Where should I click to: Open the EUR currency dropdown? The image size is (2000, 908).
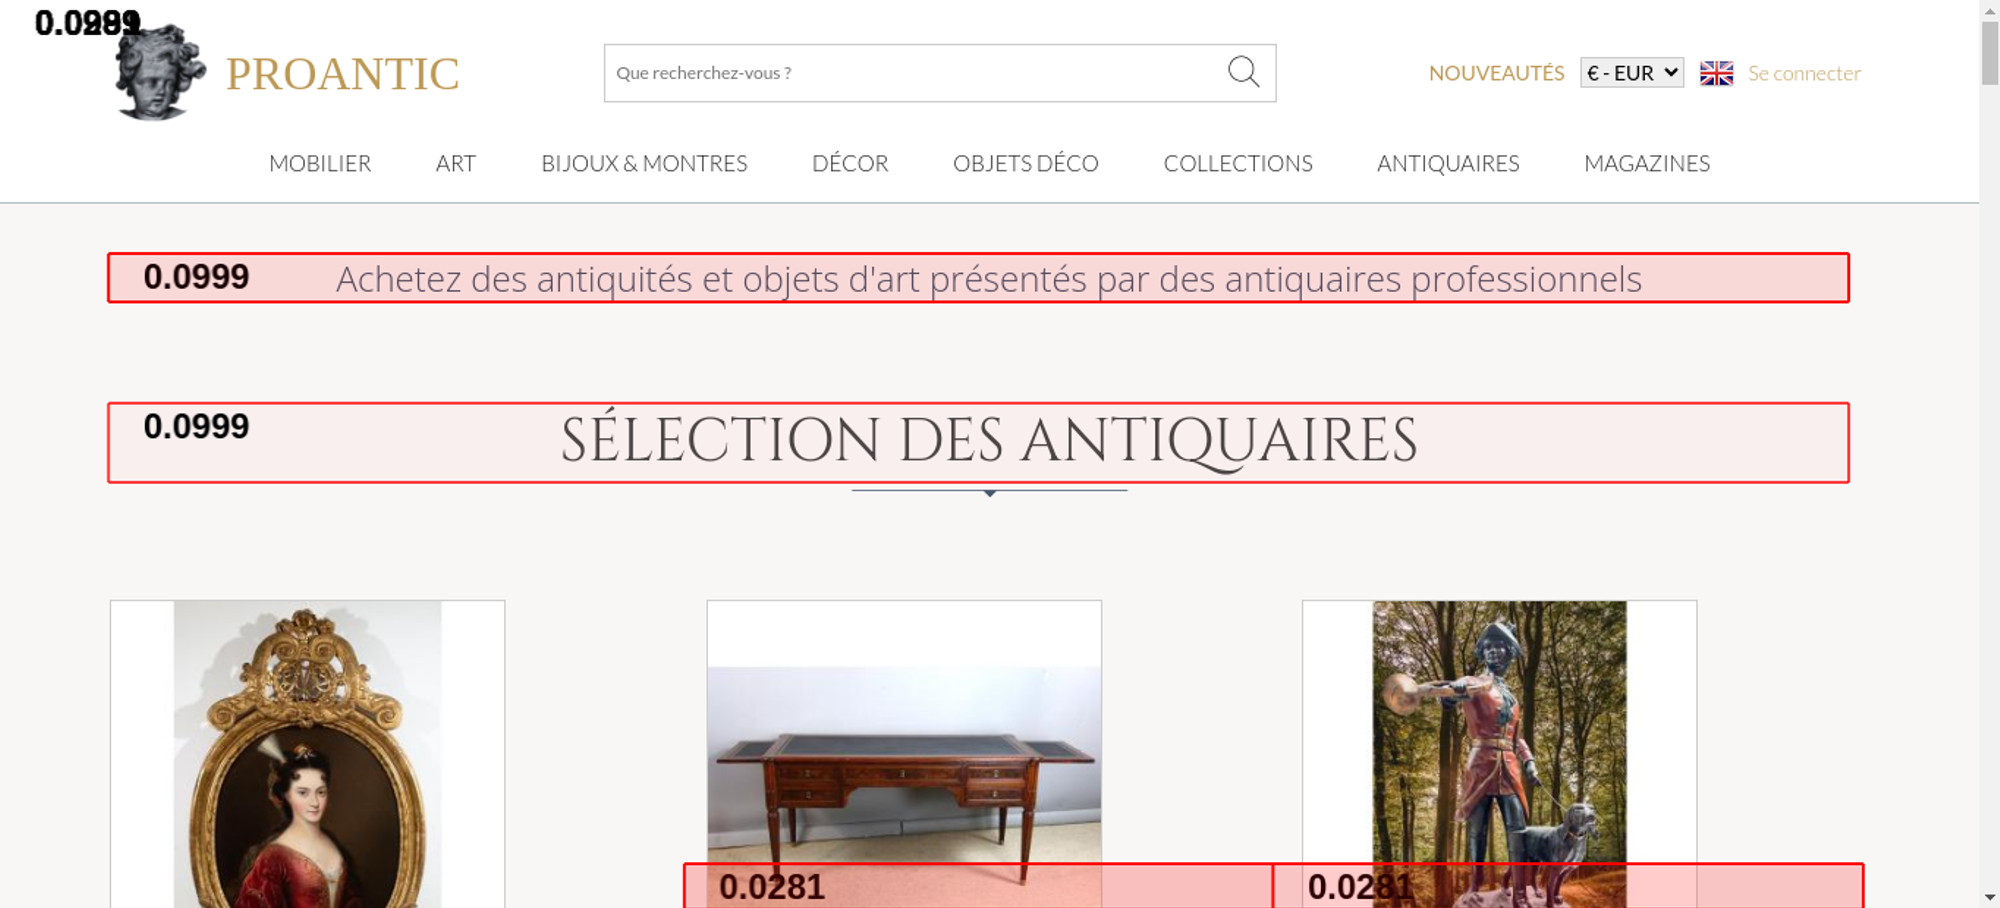1631,73
